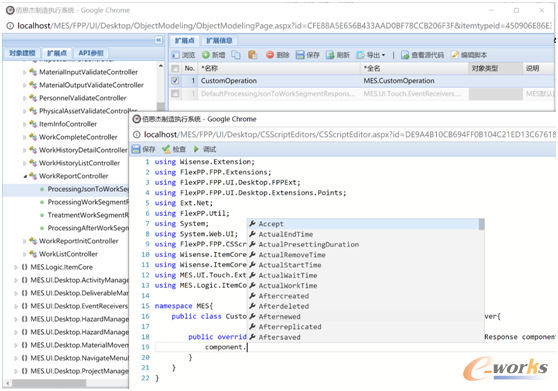Screen dimensions: 558x391
Task: Click the namespace icon of MES.Logic.ItemCore
Action: 25,267
